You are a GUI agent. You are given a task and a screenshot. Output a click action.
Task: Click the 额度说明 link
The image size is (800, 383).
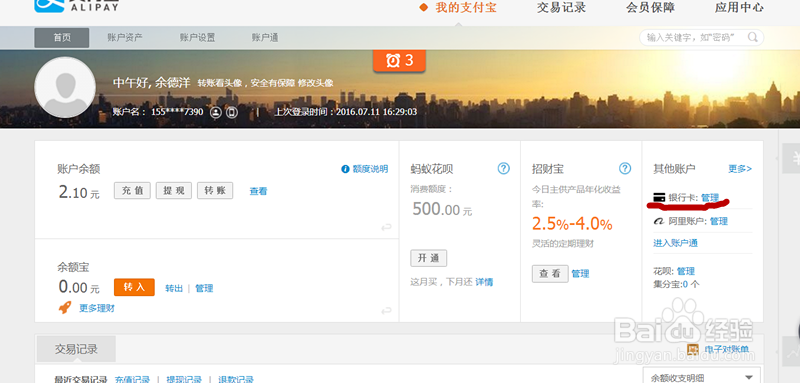tap(370, 169)
